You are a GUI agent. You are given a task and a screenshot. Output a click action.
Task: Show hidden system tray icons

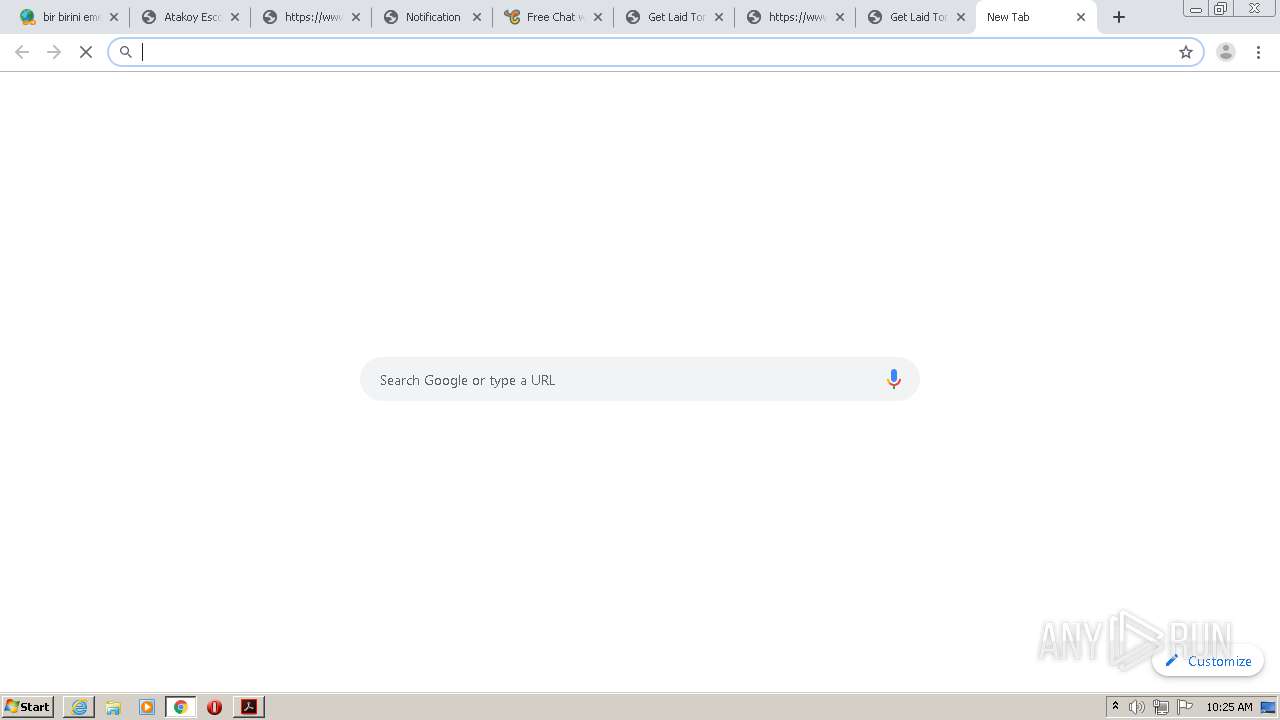coord(1116,707)
